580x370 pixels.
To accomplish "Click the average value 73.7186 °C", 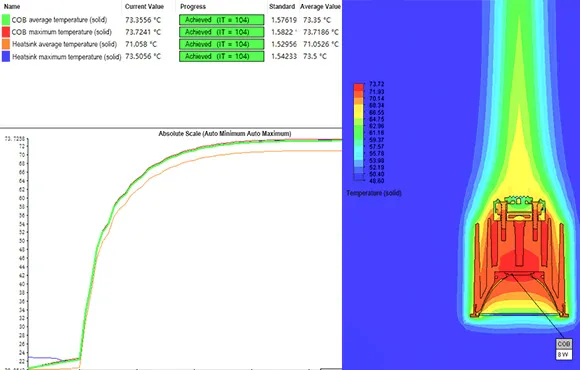I will 321,32.
